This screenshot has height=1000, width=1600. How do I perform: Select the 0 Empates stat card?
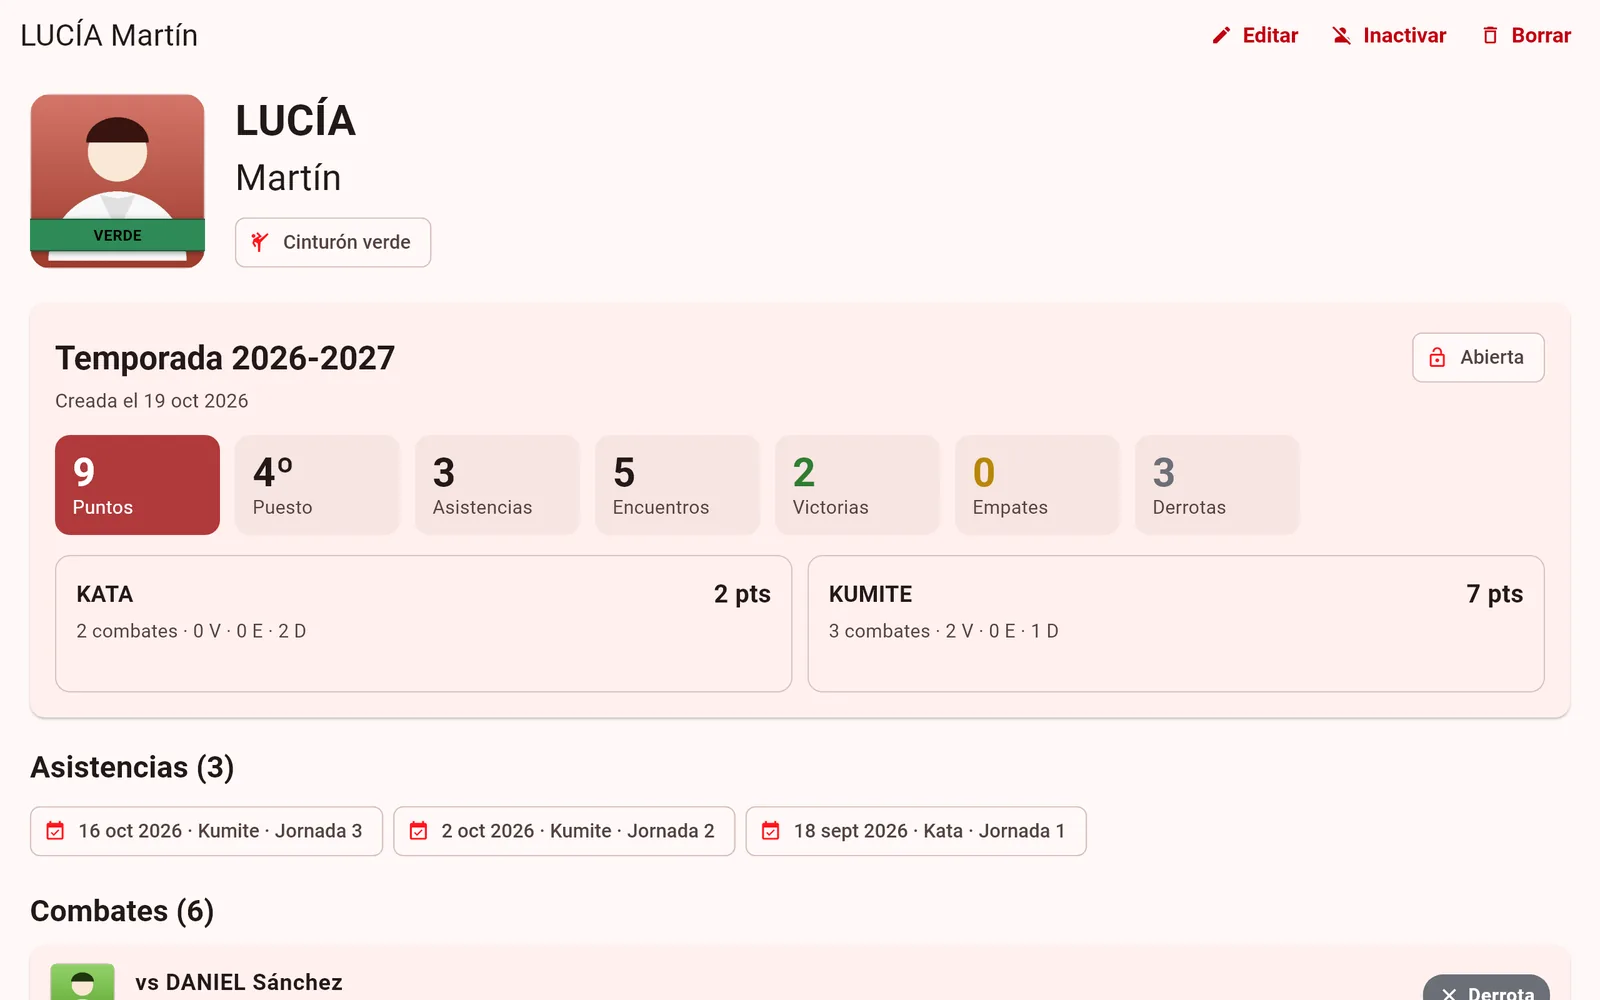(x=1037, y=485)
